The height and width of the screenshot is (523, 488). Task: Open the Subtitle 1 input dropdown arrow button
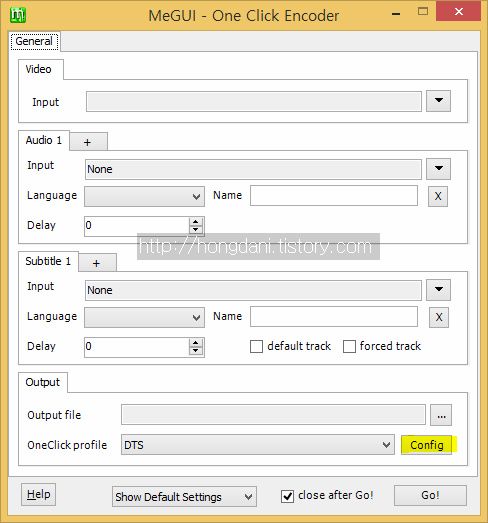pos(439,290)
